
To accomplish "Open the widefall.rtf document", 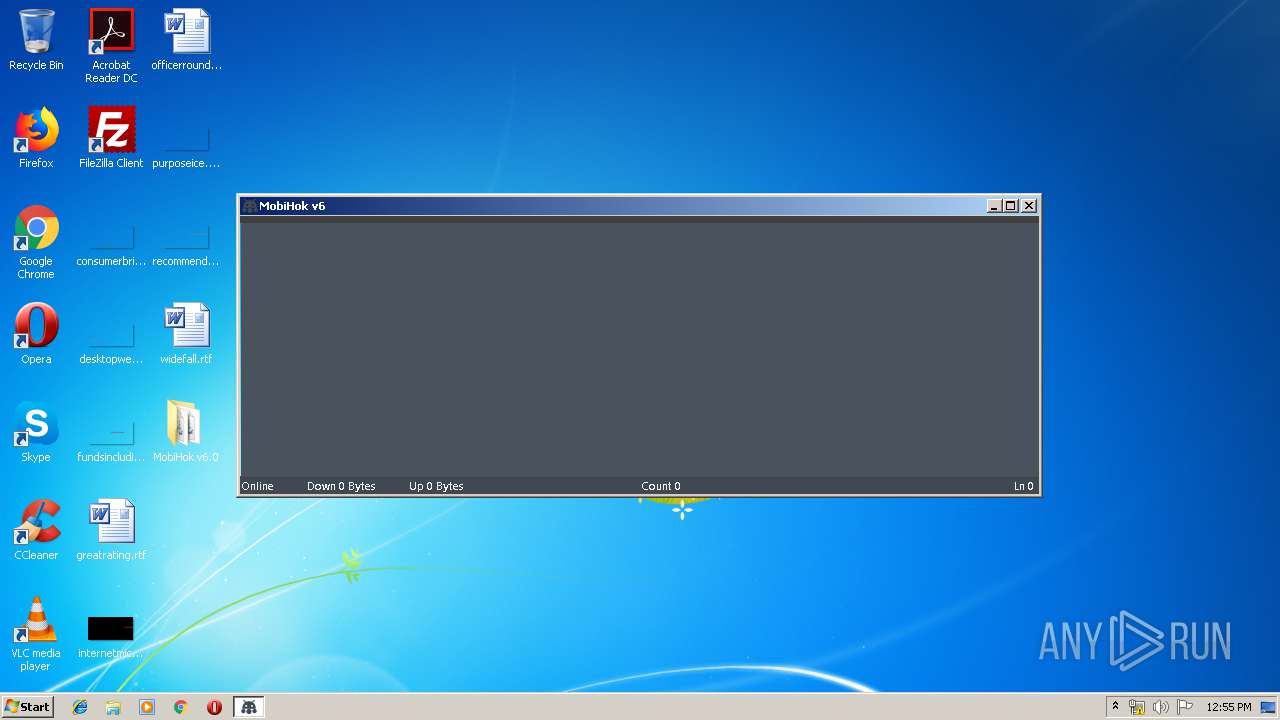I will click(186, 334).
